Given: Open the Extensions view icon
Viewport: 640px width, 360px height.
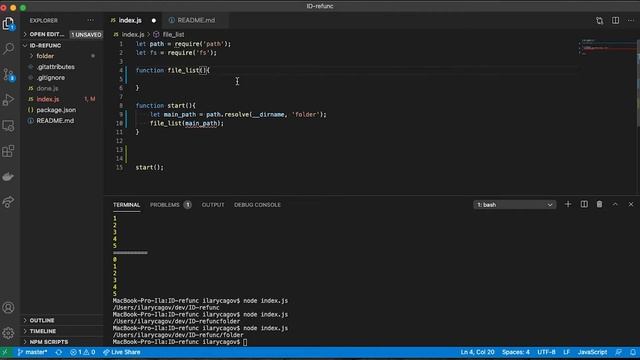Looking at the screenshot, I should coord(9,151).
